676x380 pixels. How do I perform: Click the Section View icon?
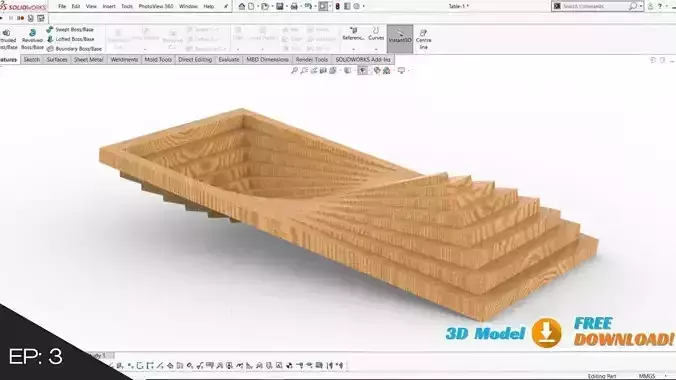[x=323, y=70]
